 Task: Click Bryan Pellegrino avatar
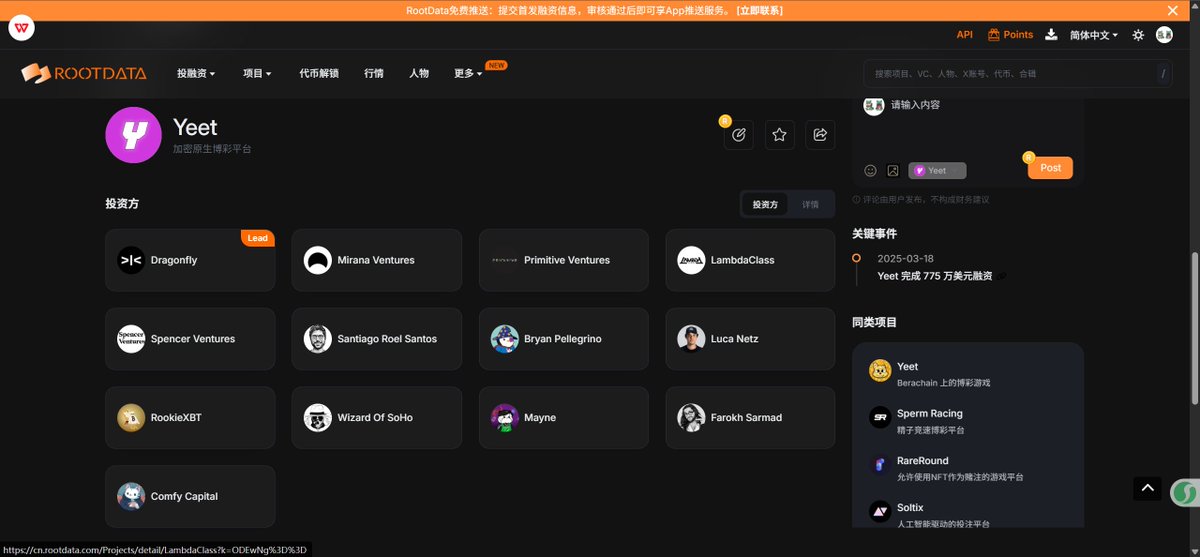(x=504, y=339)
